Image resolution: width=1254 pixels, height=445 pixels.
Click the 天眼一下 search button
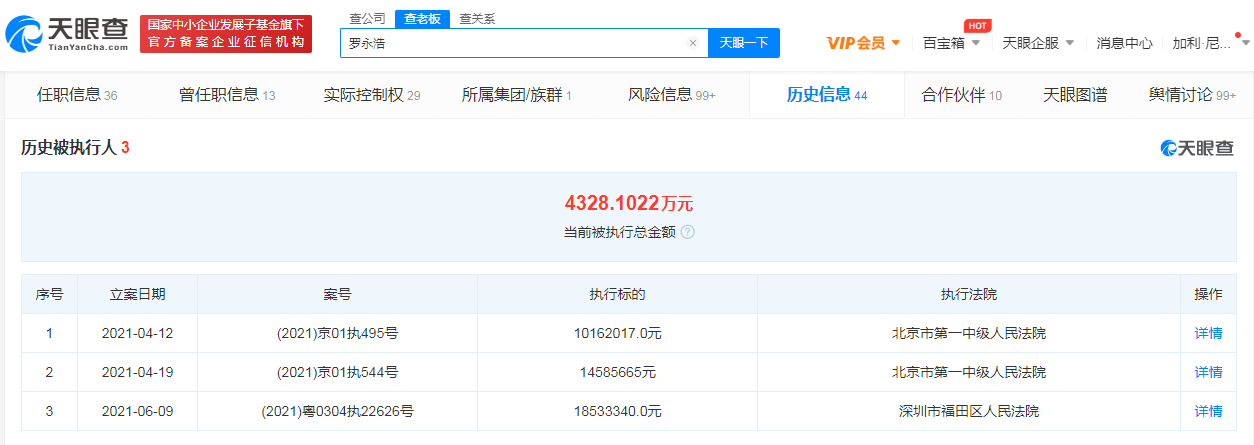[744, 43]
